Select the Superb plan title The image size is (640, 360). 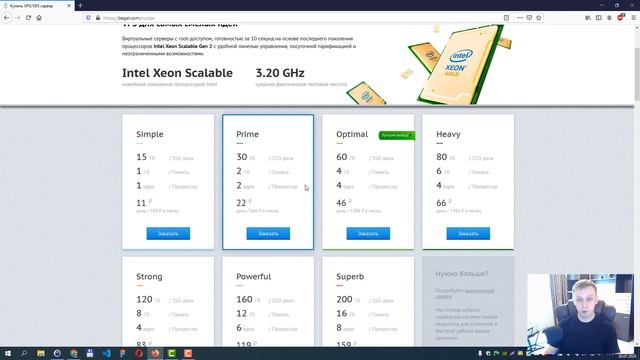pos(350,277)
